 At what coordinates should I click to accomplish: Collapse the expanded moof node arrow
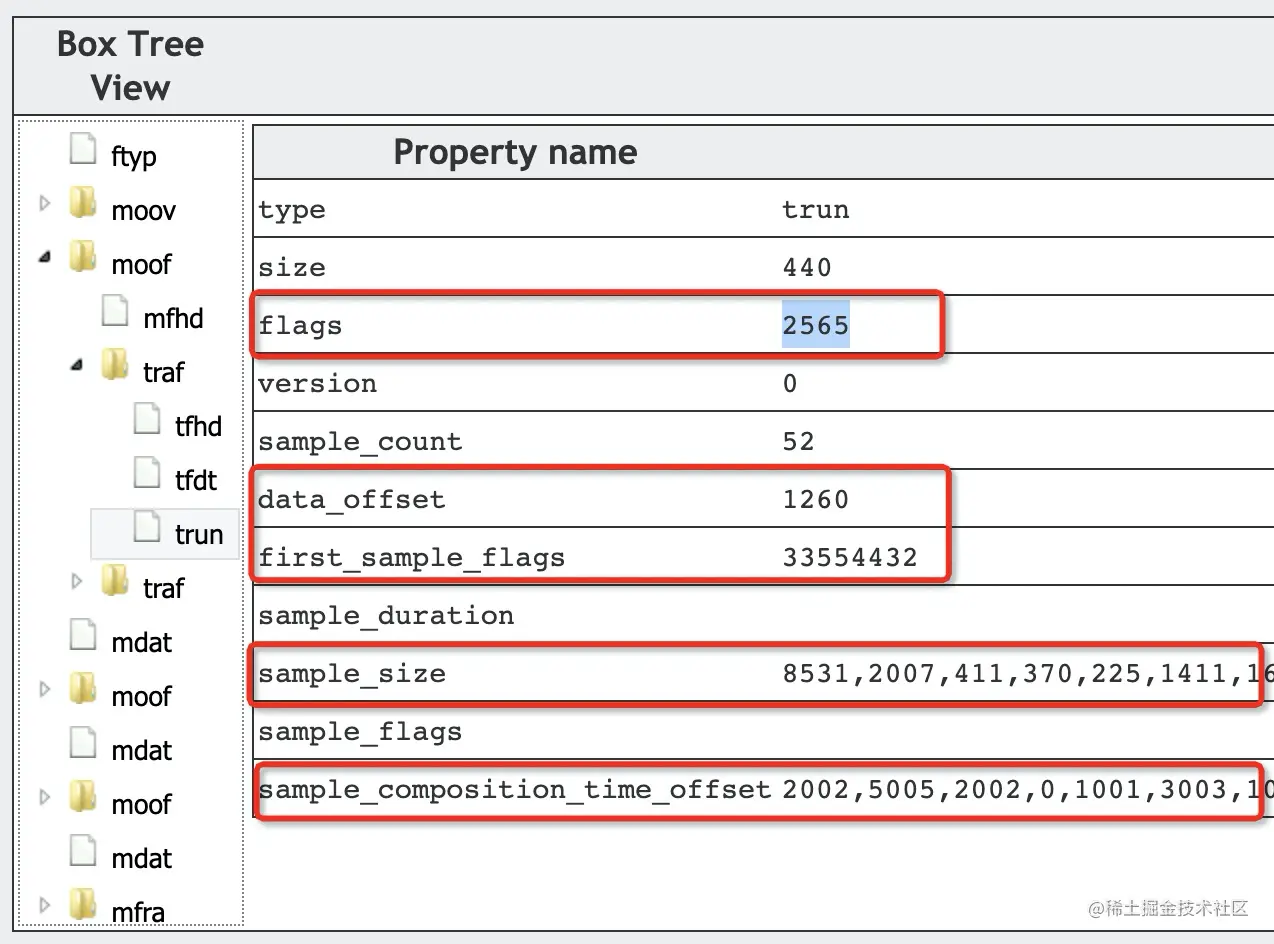(x=45, y=258)
